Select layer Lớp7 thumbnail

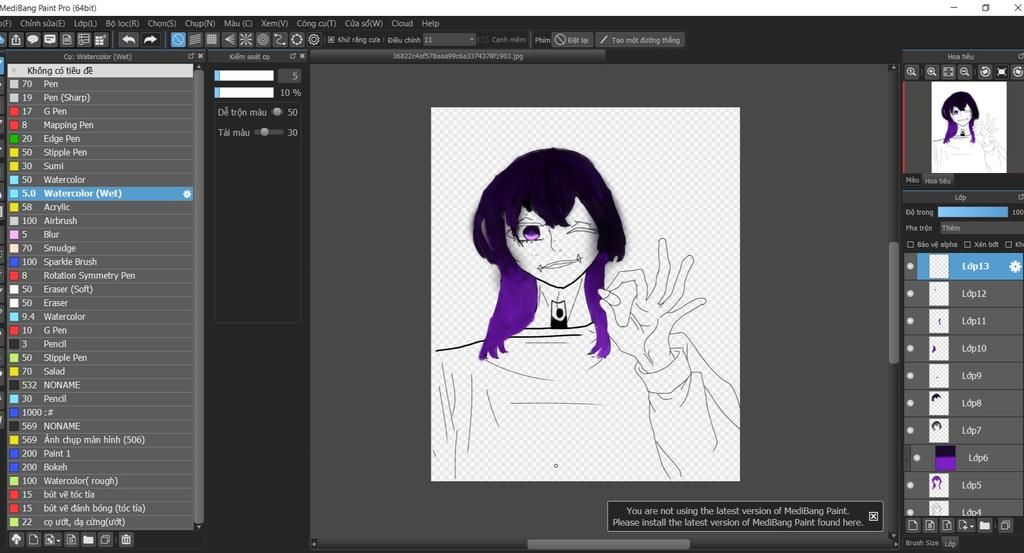coord(938,431)
